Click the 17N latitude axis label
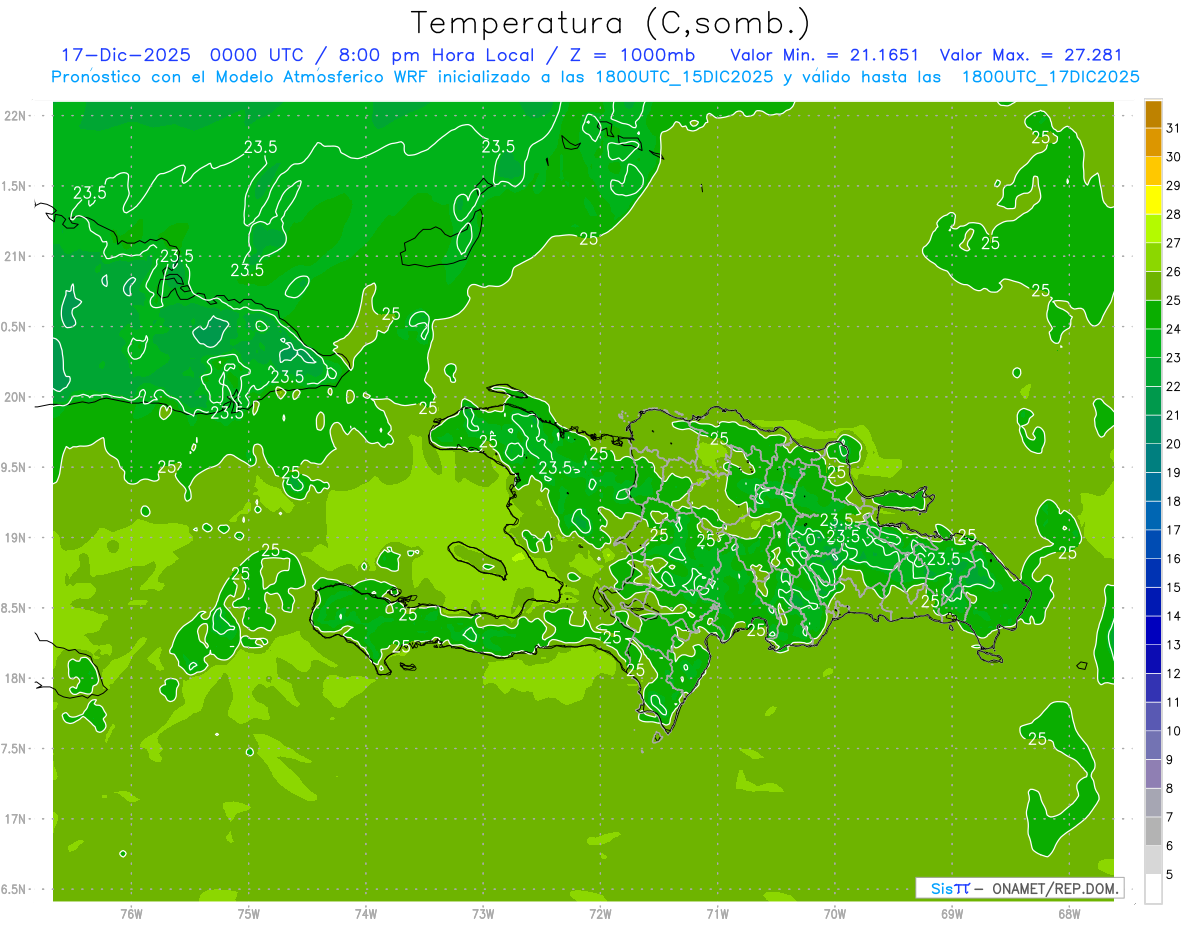The height and width of the screenshot is (927, 1200). 17,819
